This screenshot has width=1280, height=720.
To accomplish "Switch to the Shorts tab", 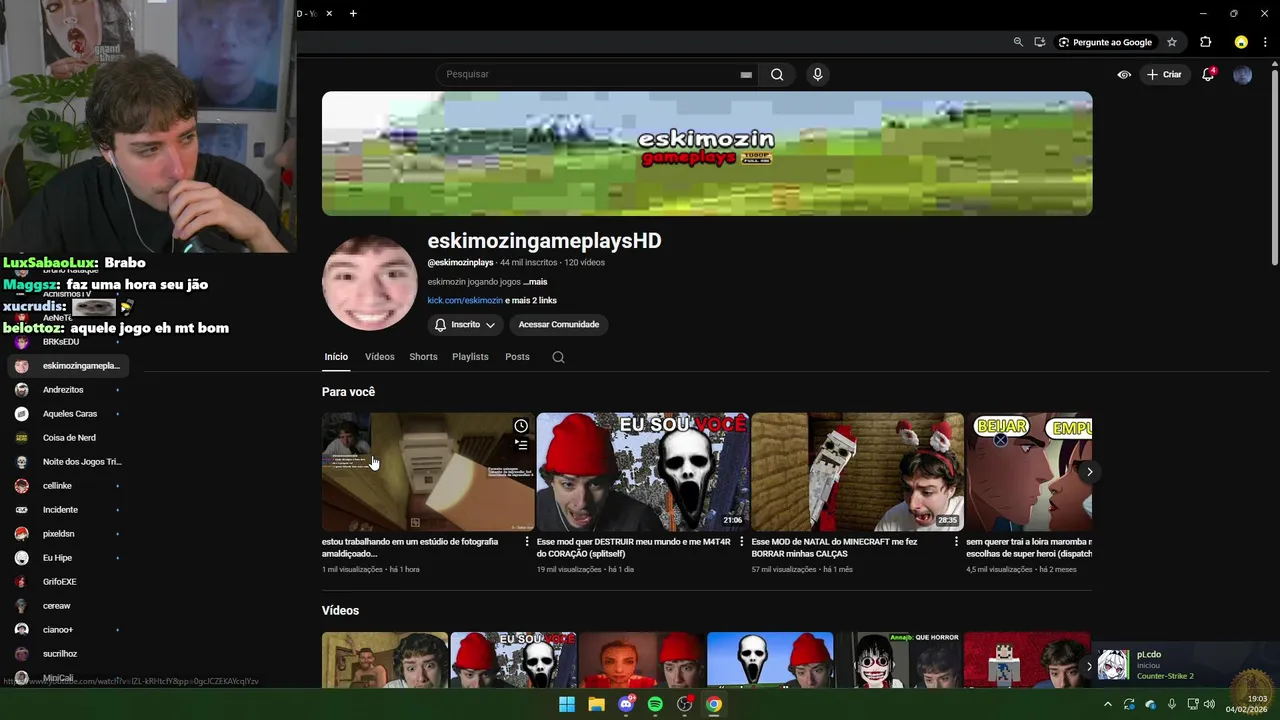I will [423, 357].
